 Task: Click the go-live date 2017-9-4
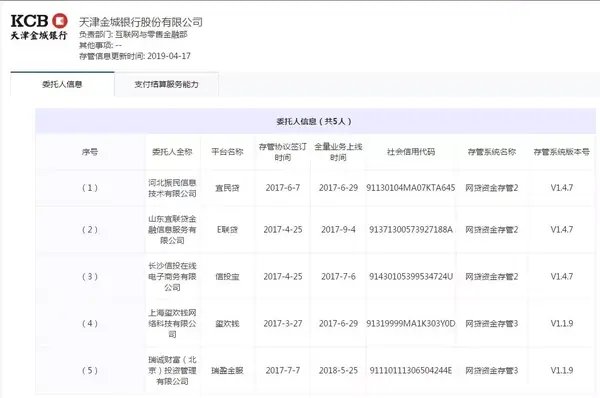point(338,230)
